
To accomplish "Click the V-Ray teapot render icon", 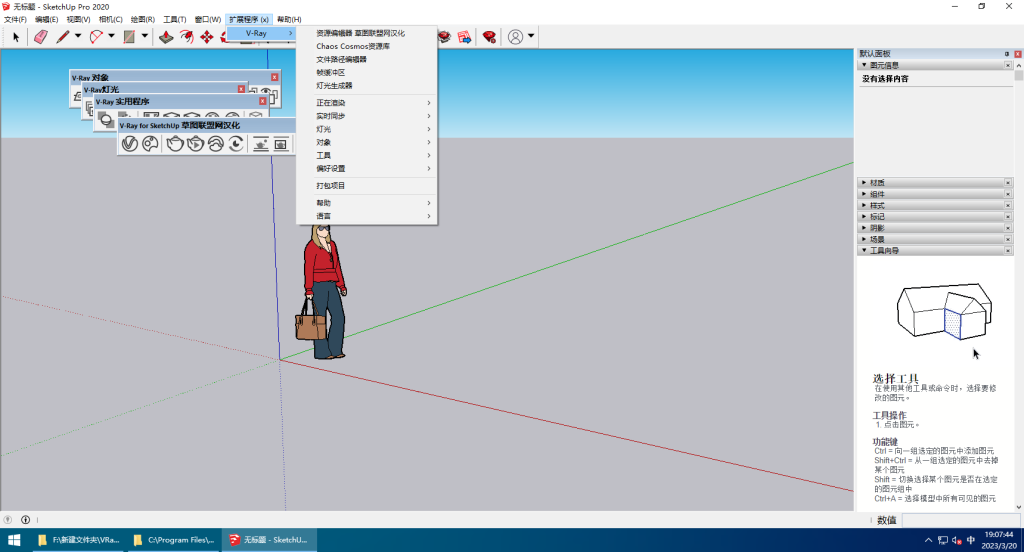I will click(175, 144).
